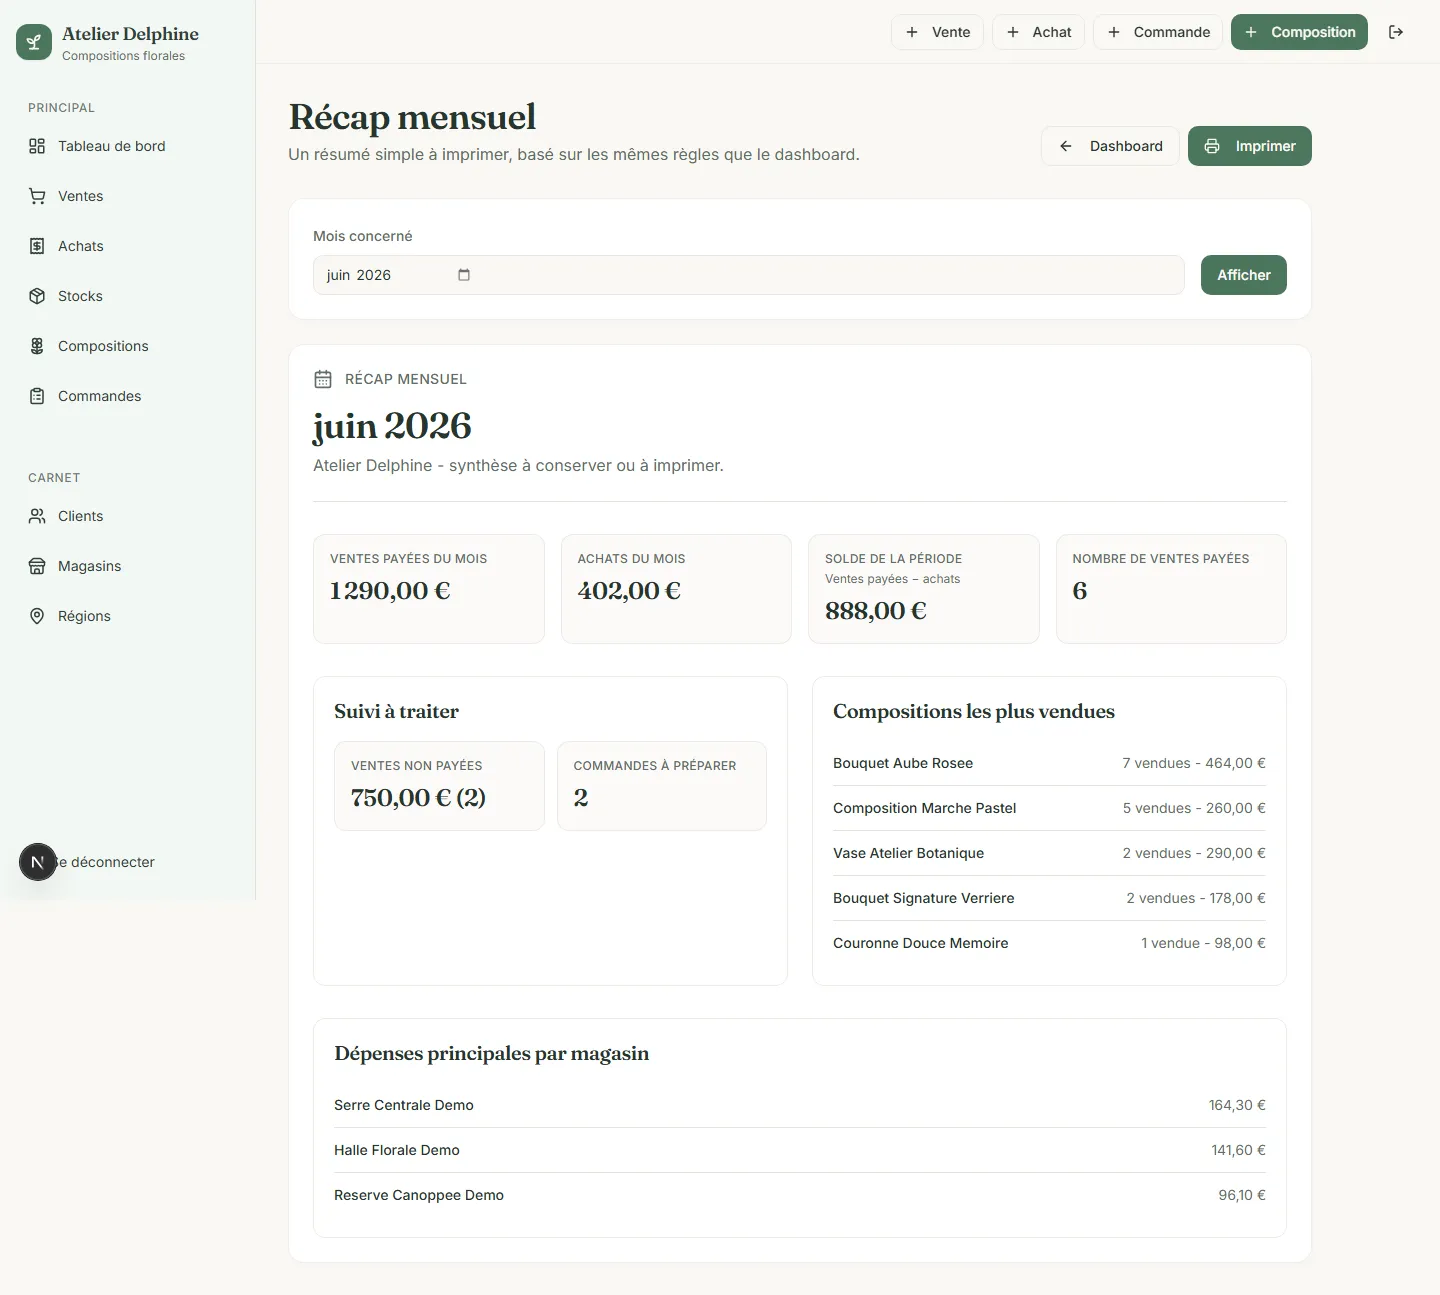This screenshot has width=1440, height=1295.
Task: Click the Stocks box icon
Action: [x=37, y=296]
